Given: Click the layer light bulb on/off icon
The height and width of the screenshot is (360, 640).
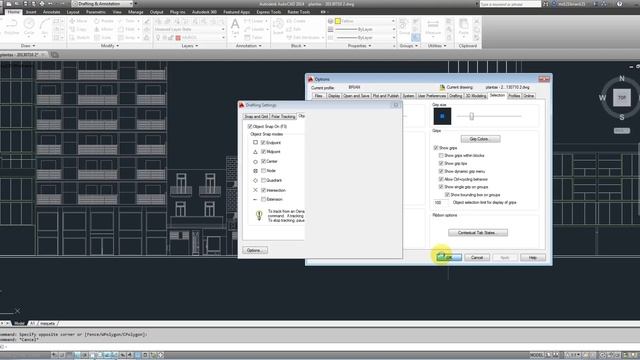Looking at the screenshot, I should [158, 38].
